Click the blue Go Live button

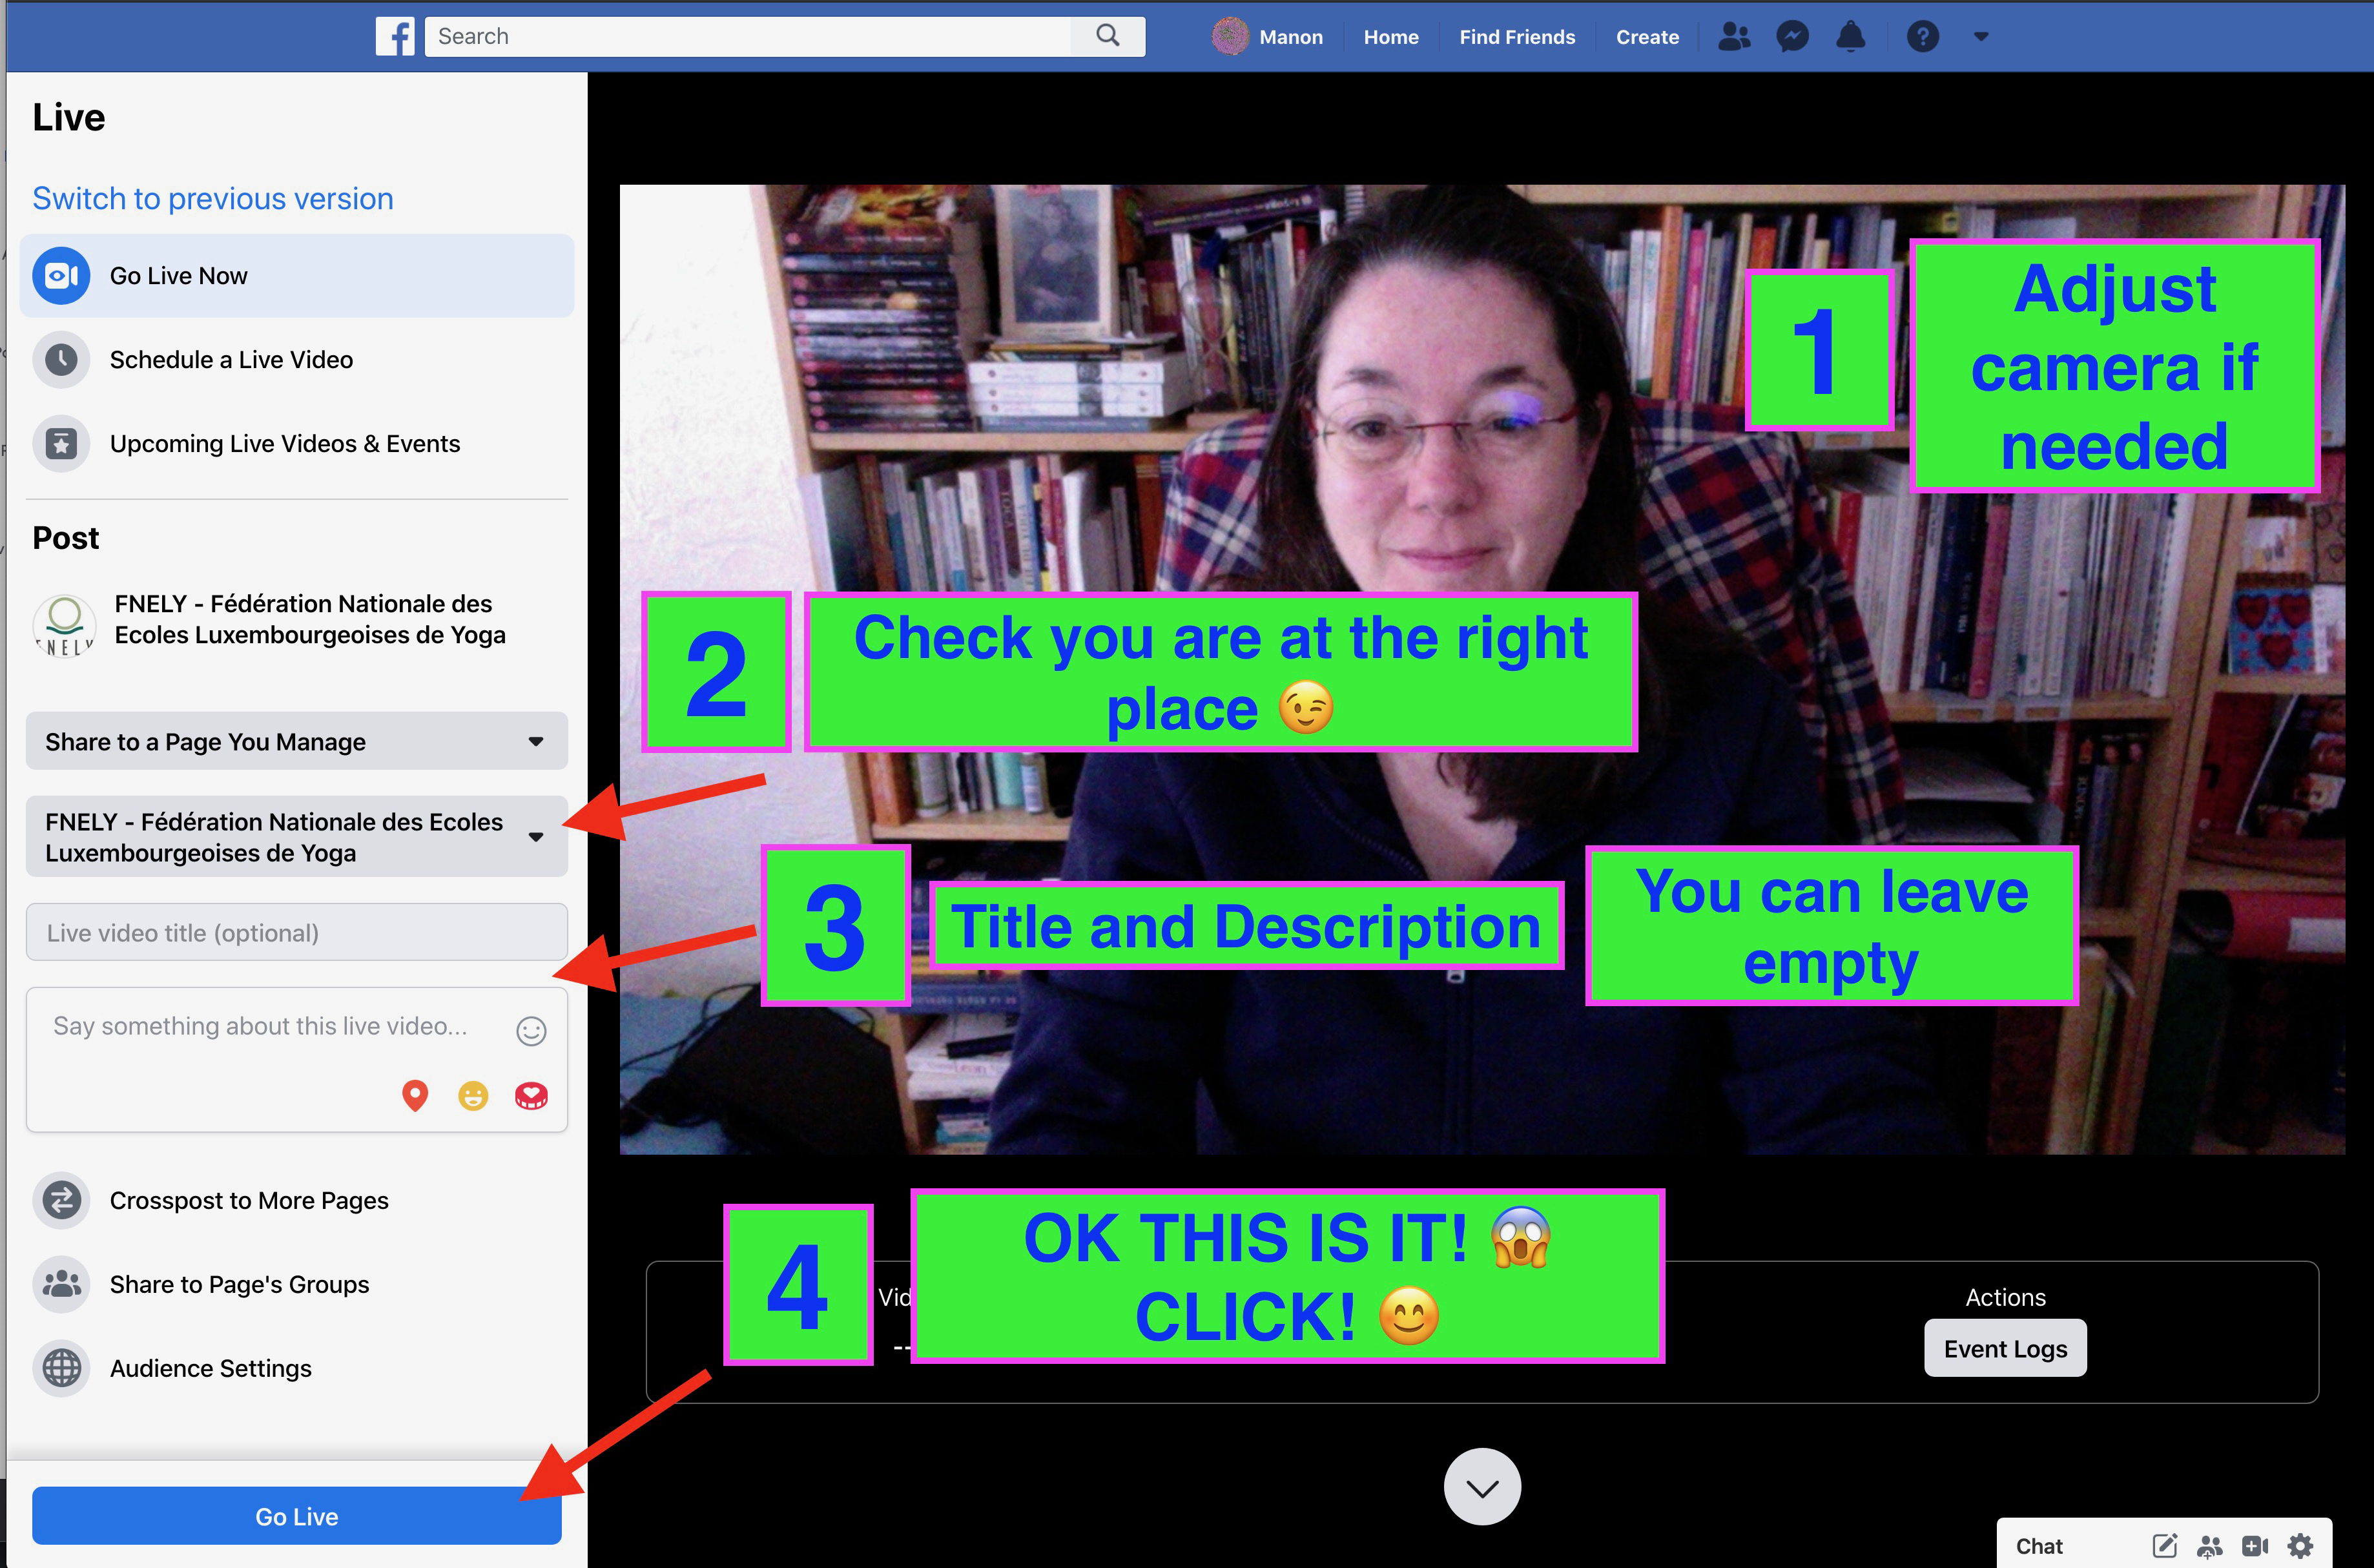[x=297, y=1516]
